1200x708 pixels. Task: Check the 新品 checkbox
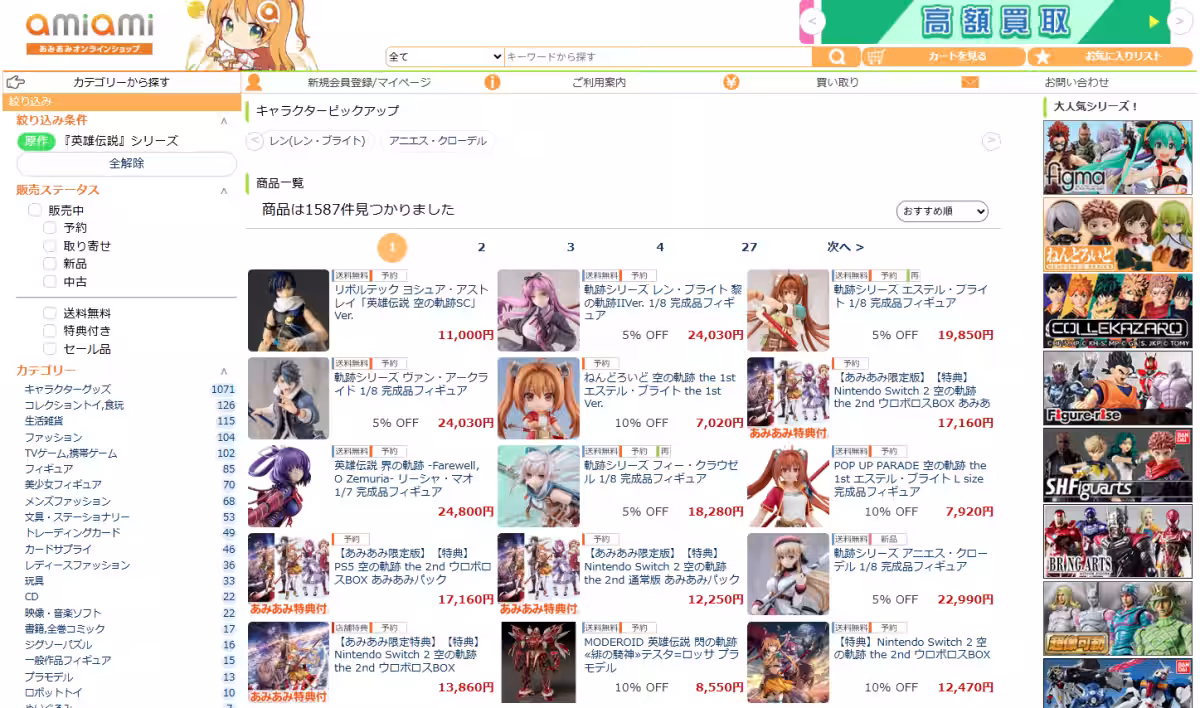coord(50,264)
